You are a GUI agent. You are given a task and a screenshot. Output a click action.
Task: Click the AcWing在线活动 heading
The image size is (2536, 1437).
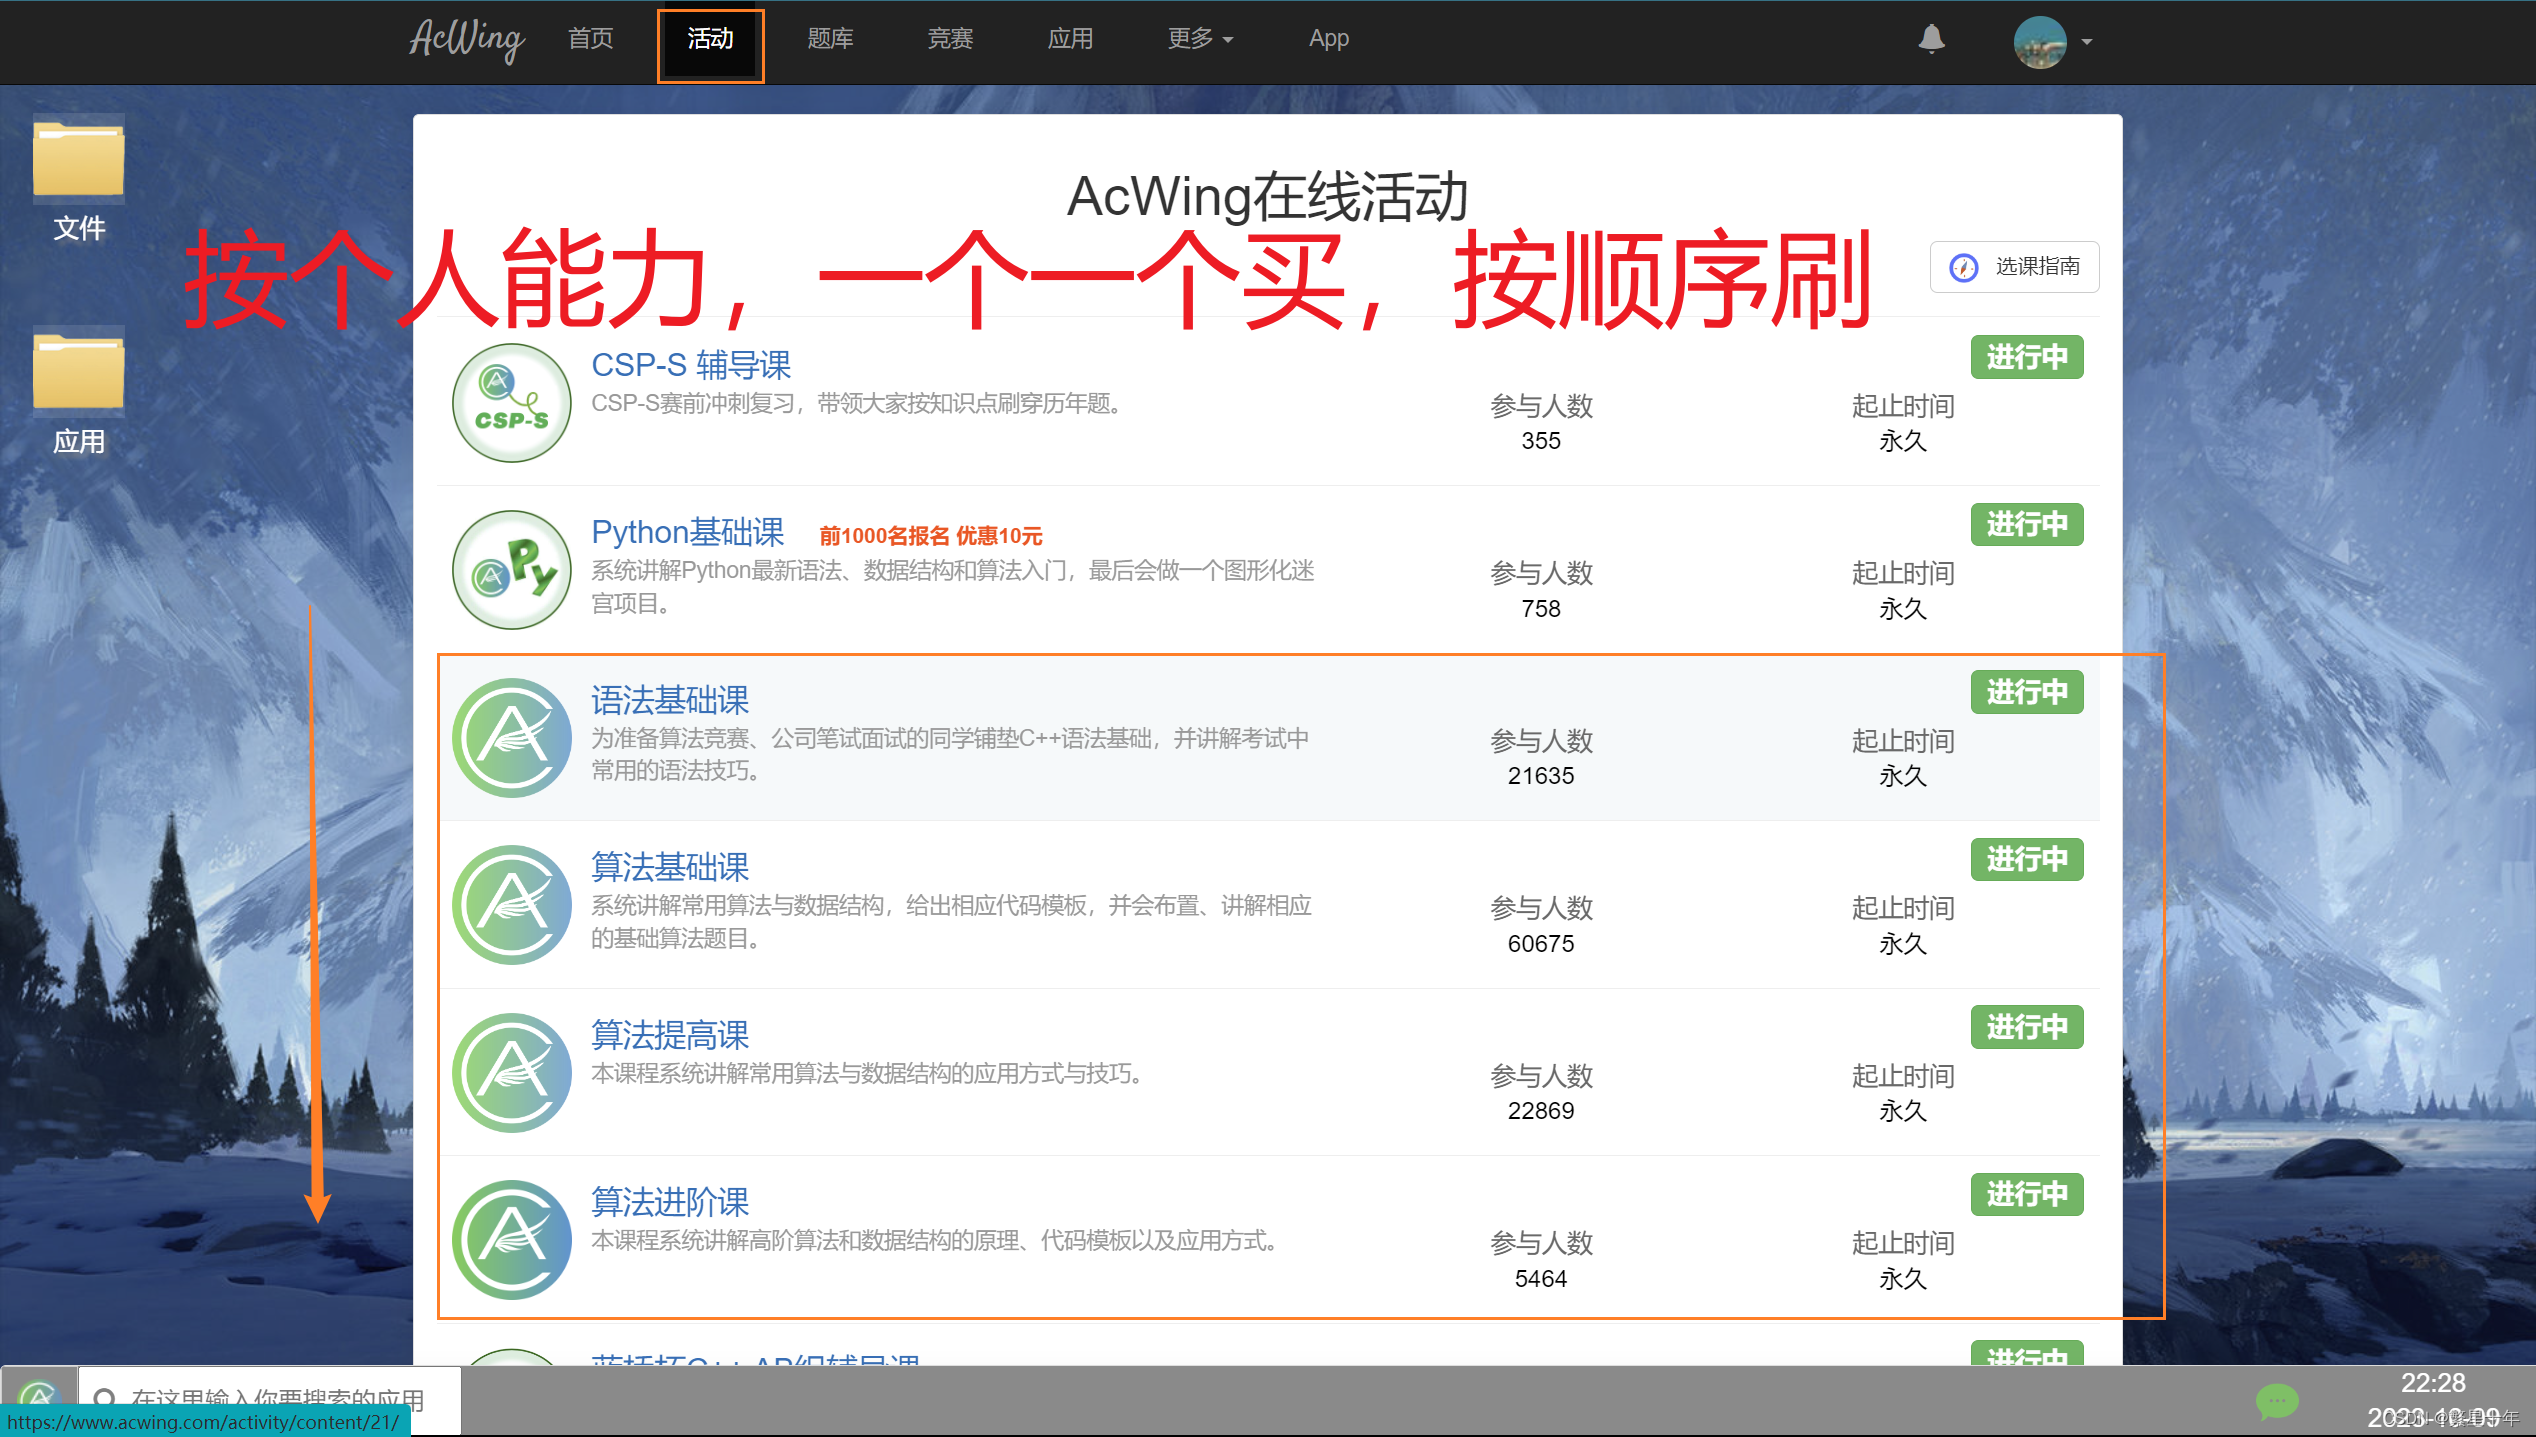tap(1267, 196)
